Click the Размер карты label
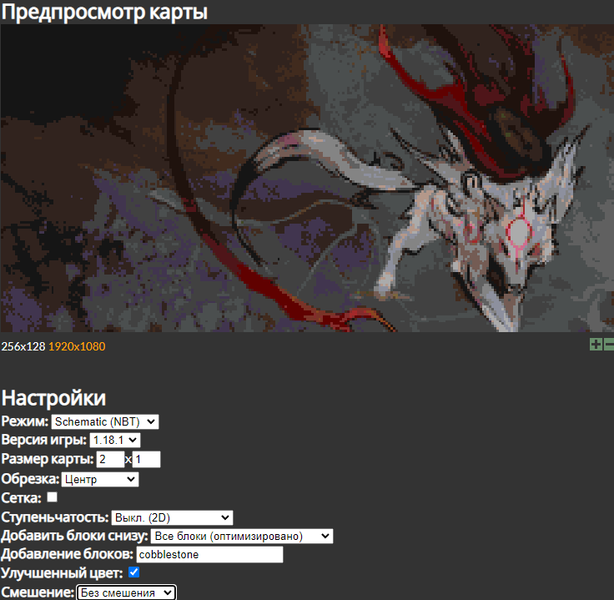Image resolution: width=614 pixels, height=600 pixels. [x=47, y=459]
